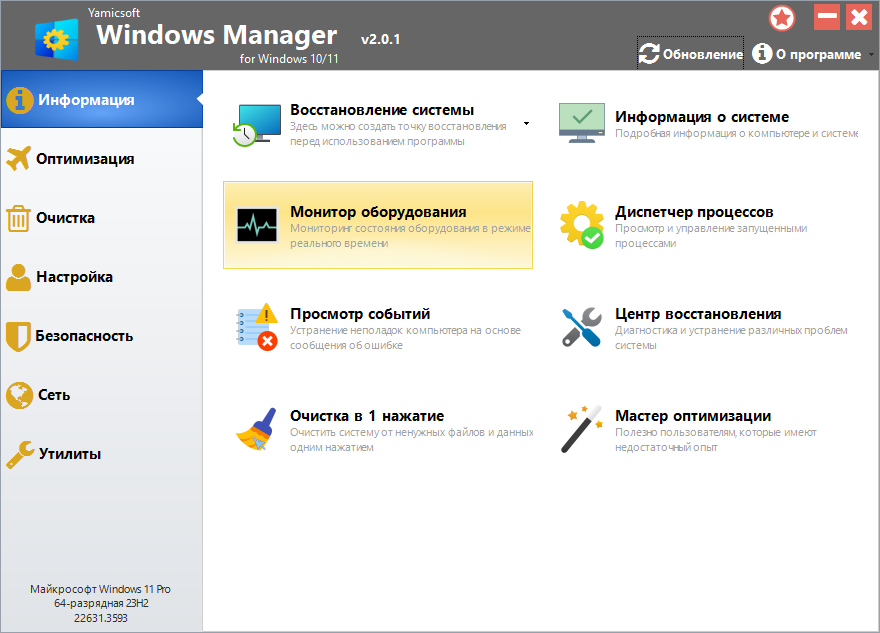Select the Сеть sidebar tab
The image size is (880, 633).
54,395
